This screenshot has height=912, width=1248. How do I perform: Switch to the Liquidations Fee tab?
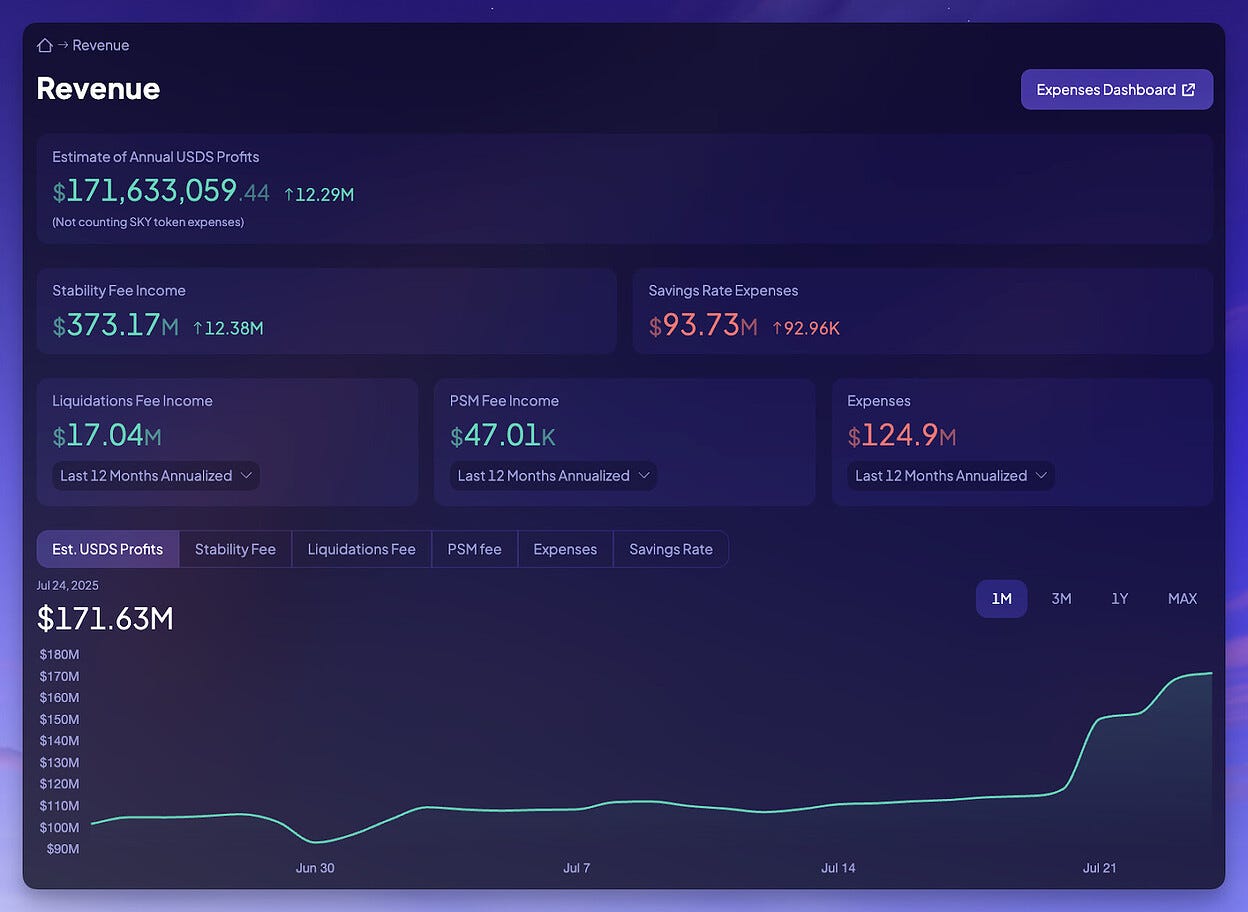pos(361,549)
